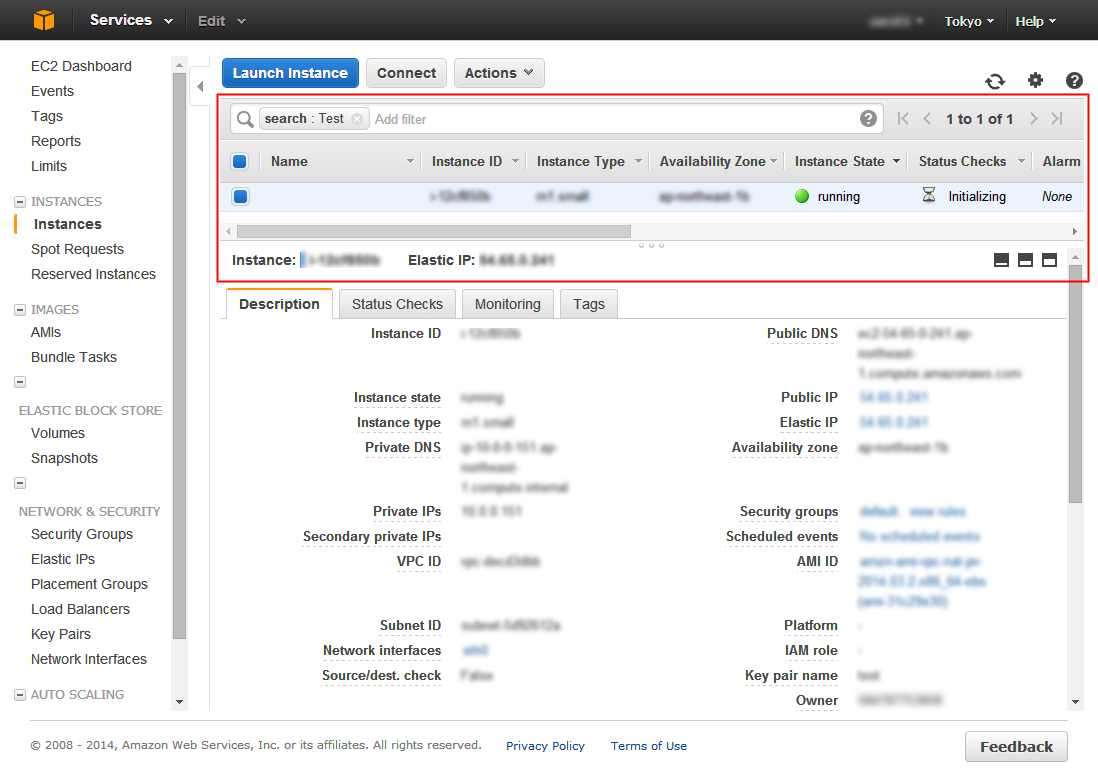Click detail pane scroll-down arrow
The height and width of the screenshot is (771, 1098).
click(1075, 702)
